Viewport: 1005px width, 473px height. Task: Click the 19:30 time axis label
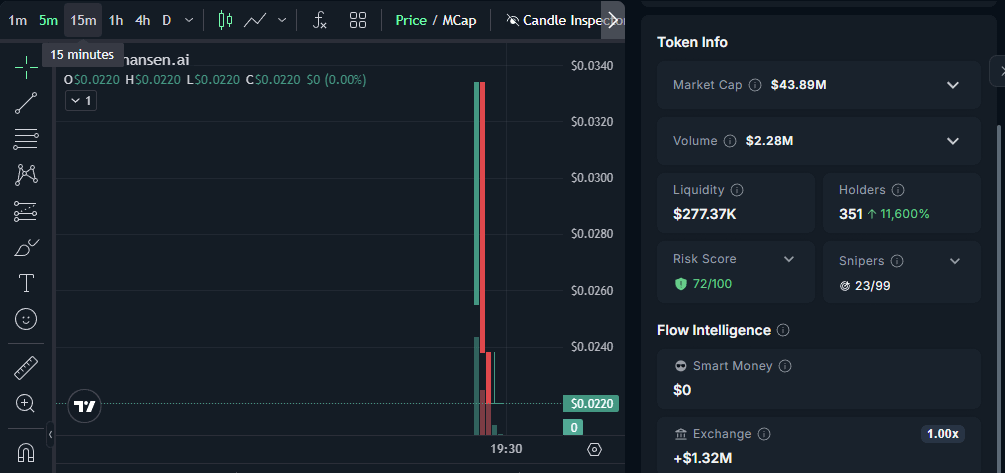pyautogui.click(x=506, y=449)
